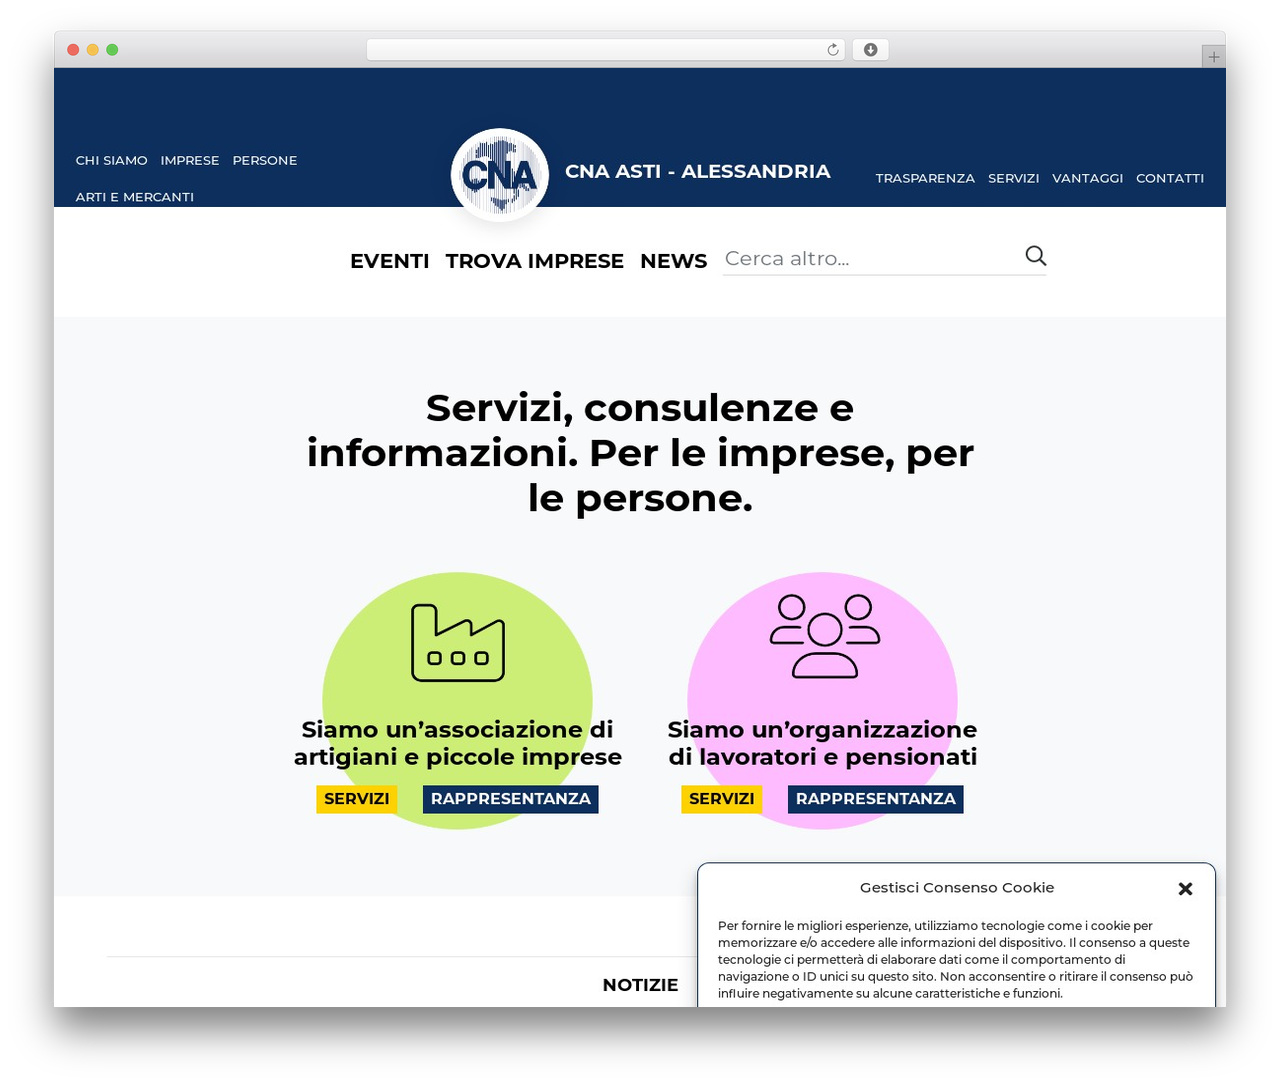
Task: Go to the EVENTI page
Action: [x=390, y=261]
